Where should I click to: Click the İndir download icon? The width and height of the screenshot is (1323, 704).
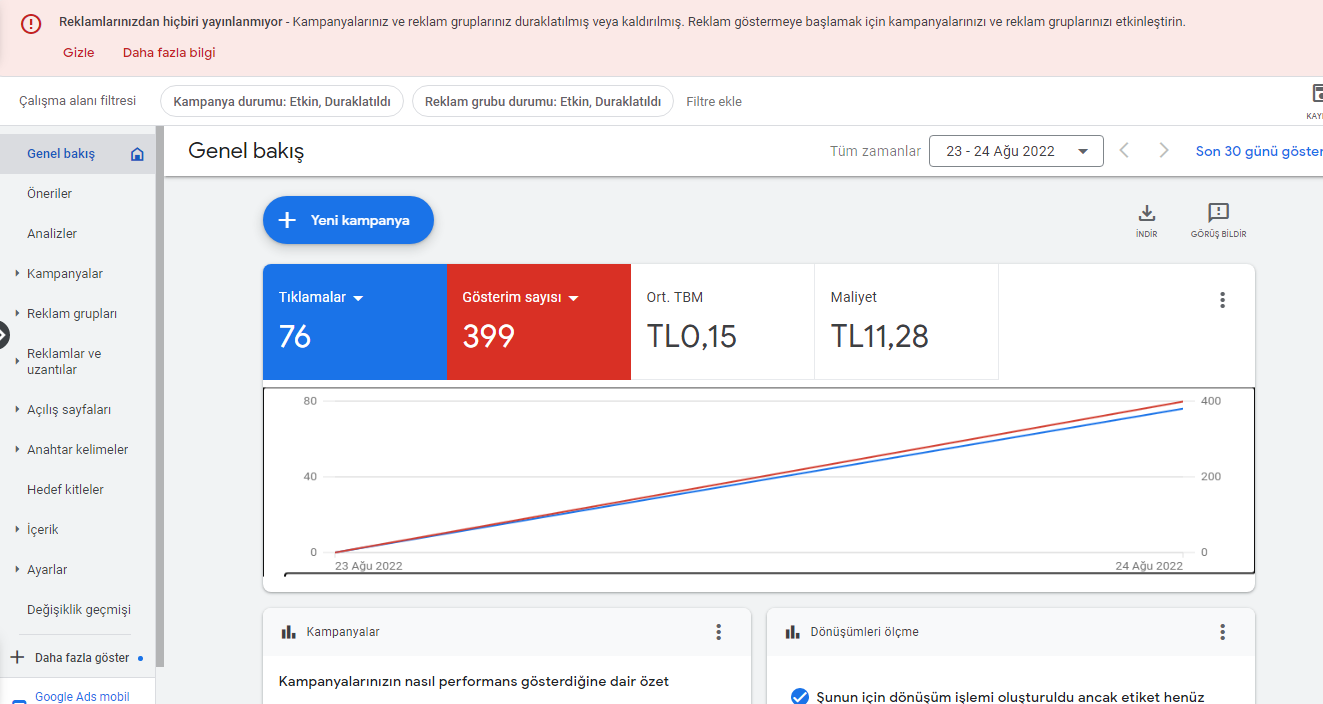tap(1147, 213)
